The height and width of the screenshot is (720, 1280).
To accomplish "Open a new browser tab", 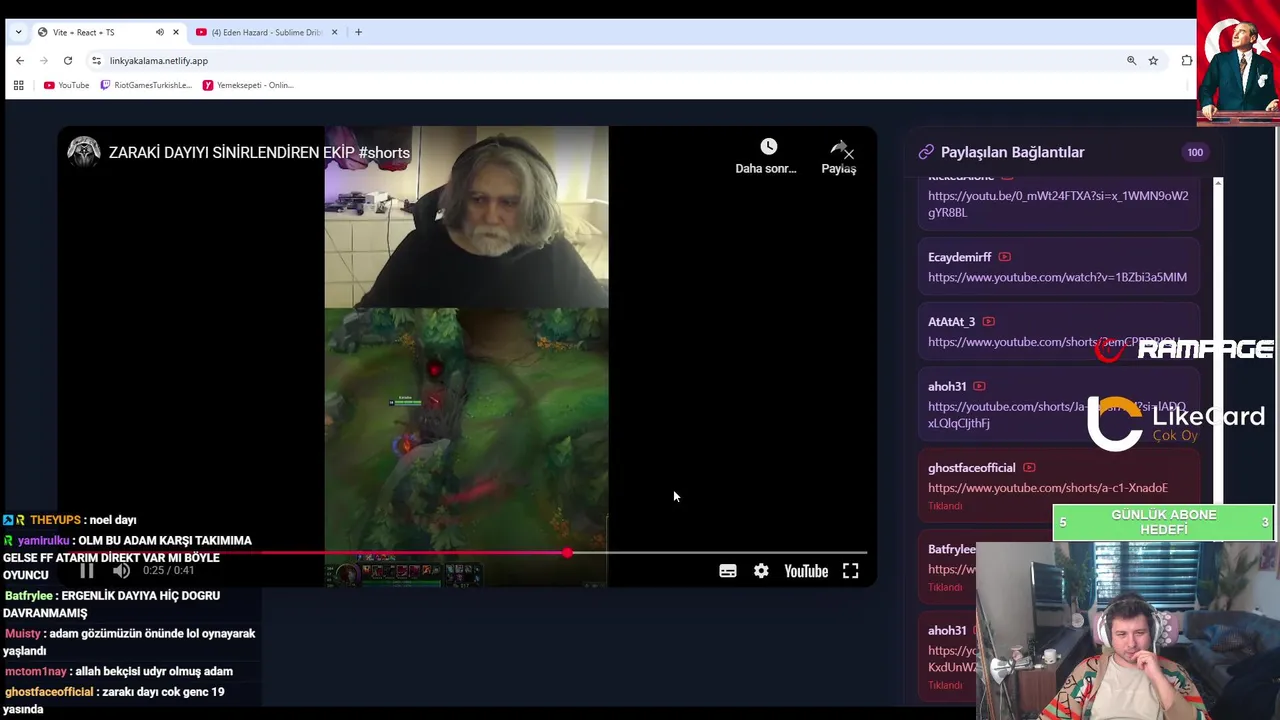I will coord(359,32).
